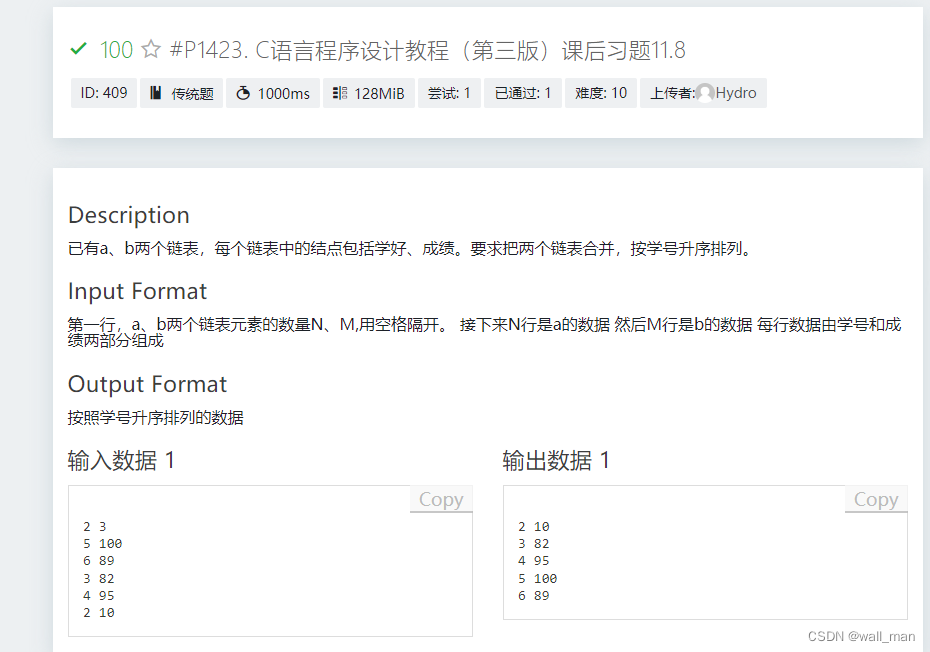Open the 传统题 category tab
This screenshot has width=930, height=652.
tap(181, 93)
